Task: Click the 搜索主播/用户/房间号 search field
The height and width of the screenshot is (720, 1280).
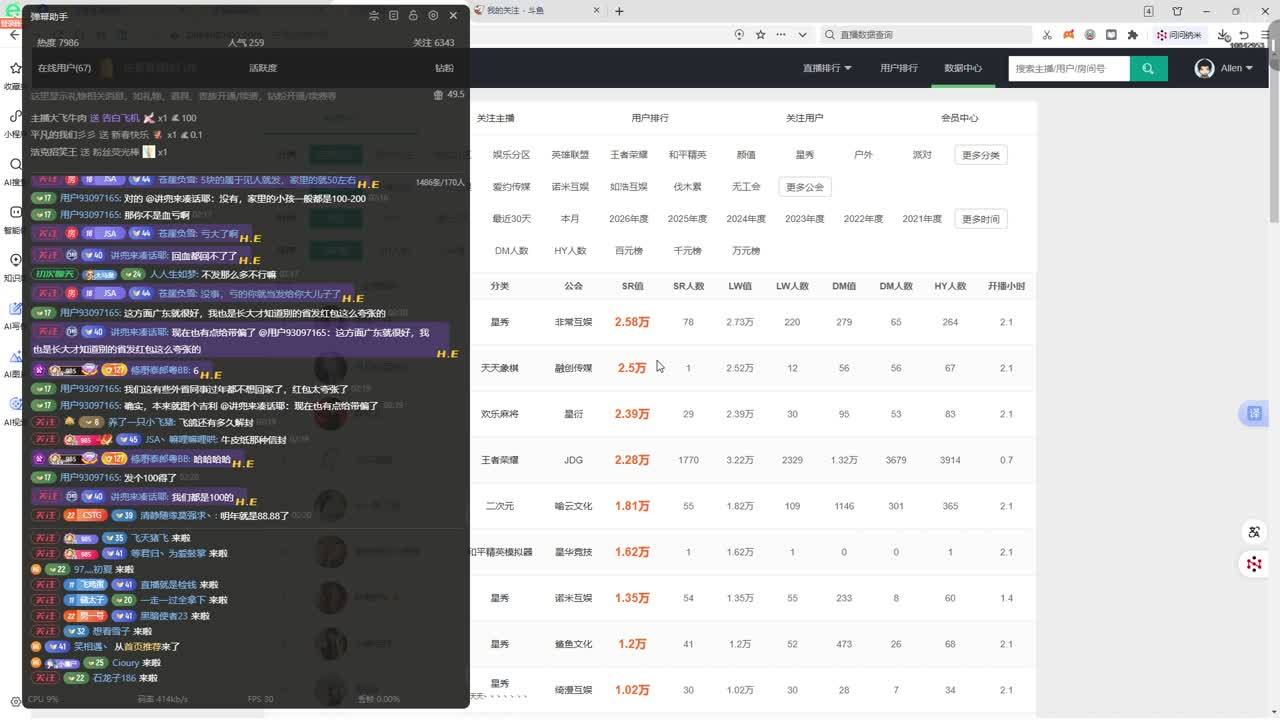Action: coord(1068,68)
